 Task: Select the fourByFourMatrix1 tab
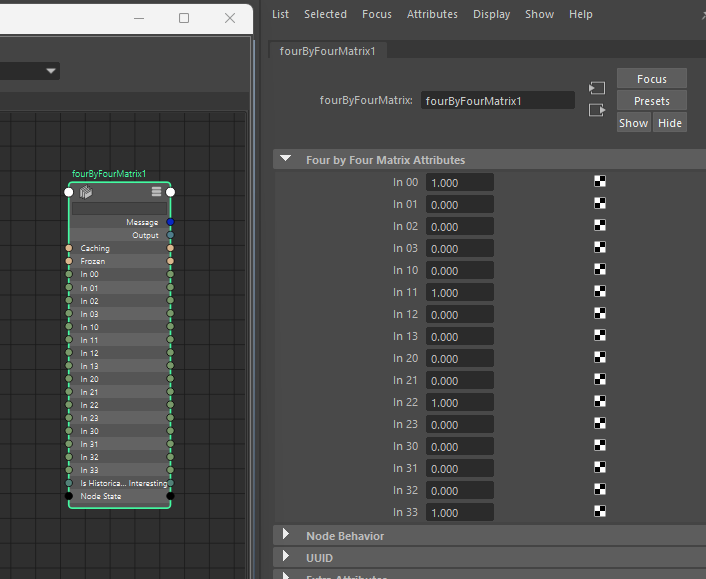327,50
